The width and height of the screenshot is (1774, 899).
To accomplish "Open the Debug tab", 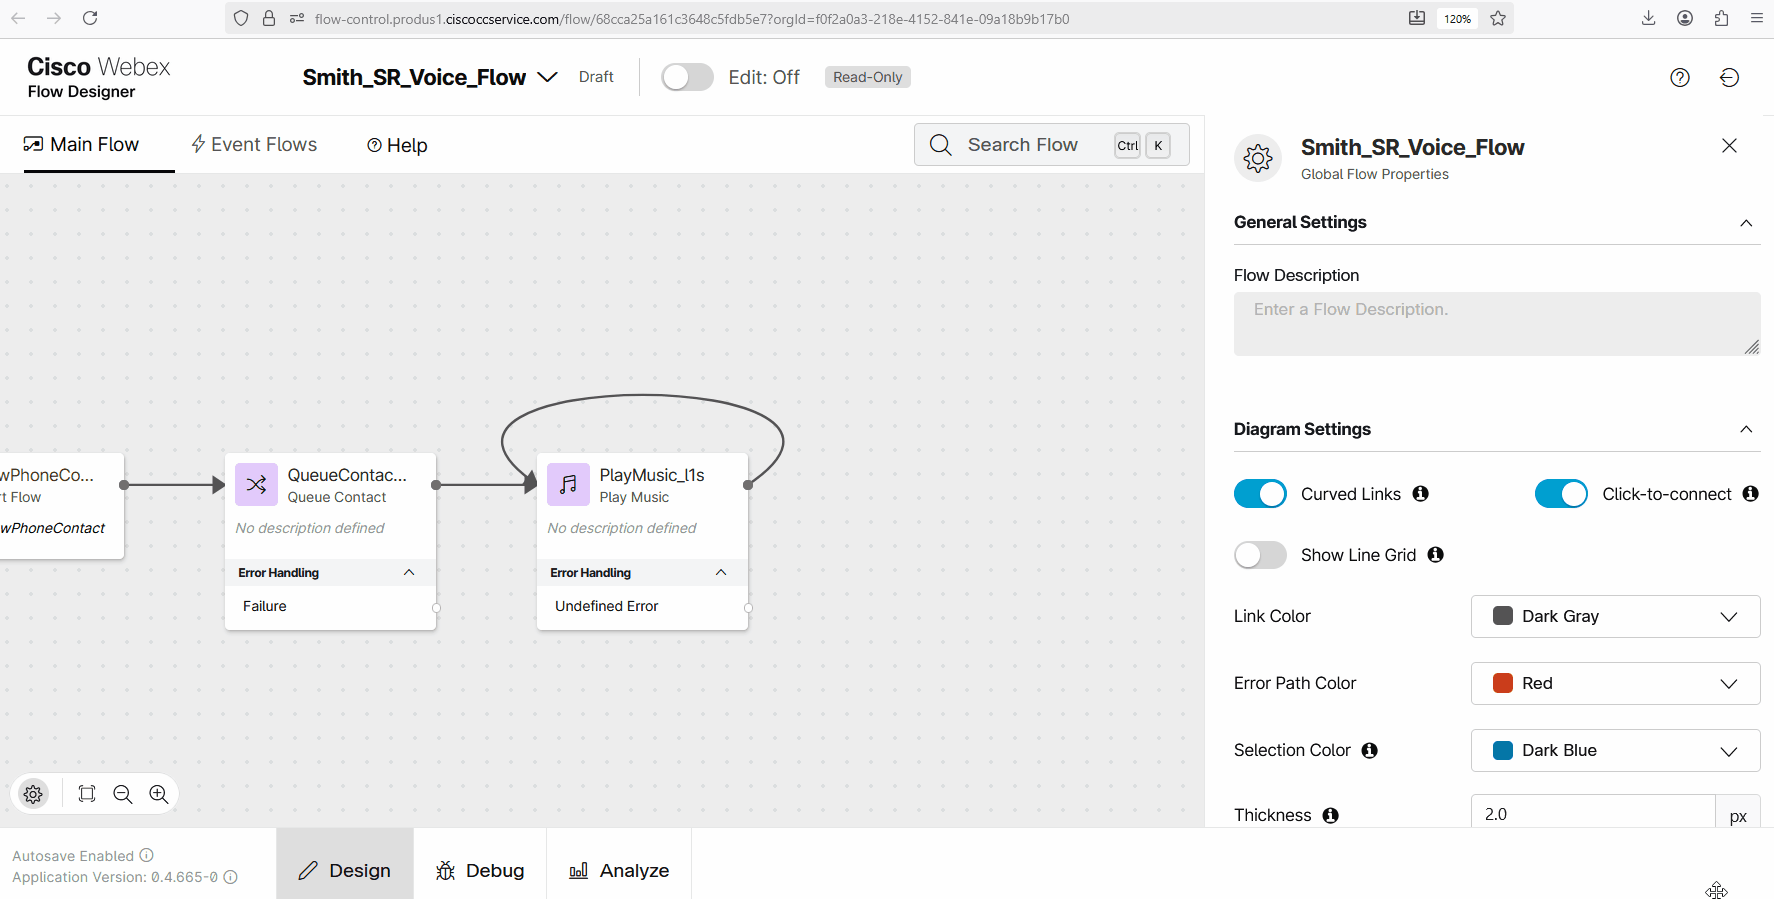I will coord(480,870).
